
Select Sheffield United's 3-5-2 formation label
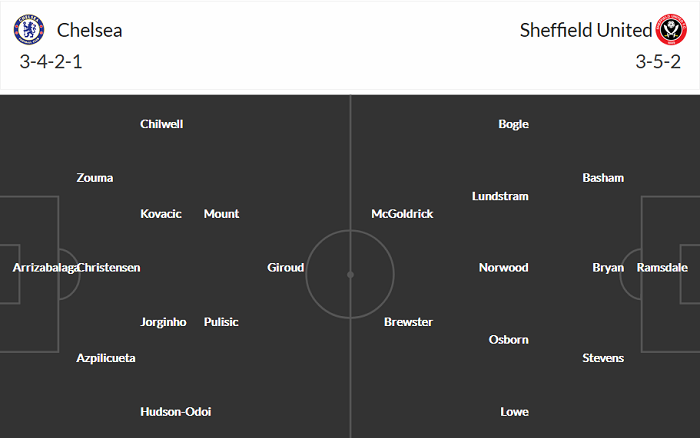pos(658,62)
